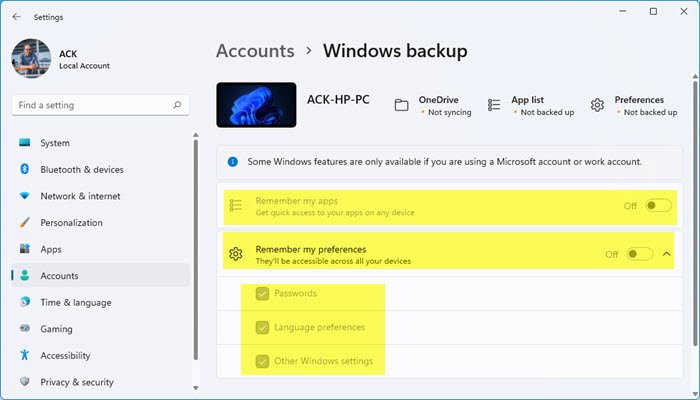700x400 pixels.
Task: Click the Preferences gear icon in header
Action: pos(597,105)
